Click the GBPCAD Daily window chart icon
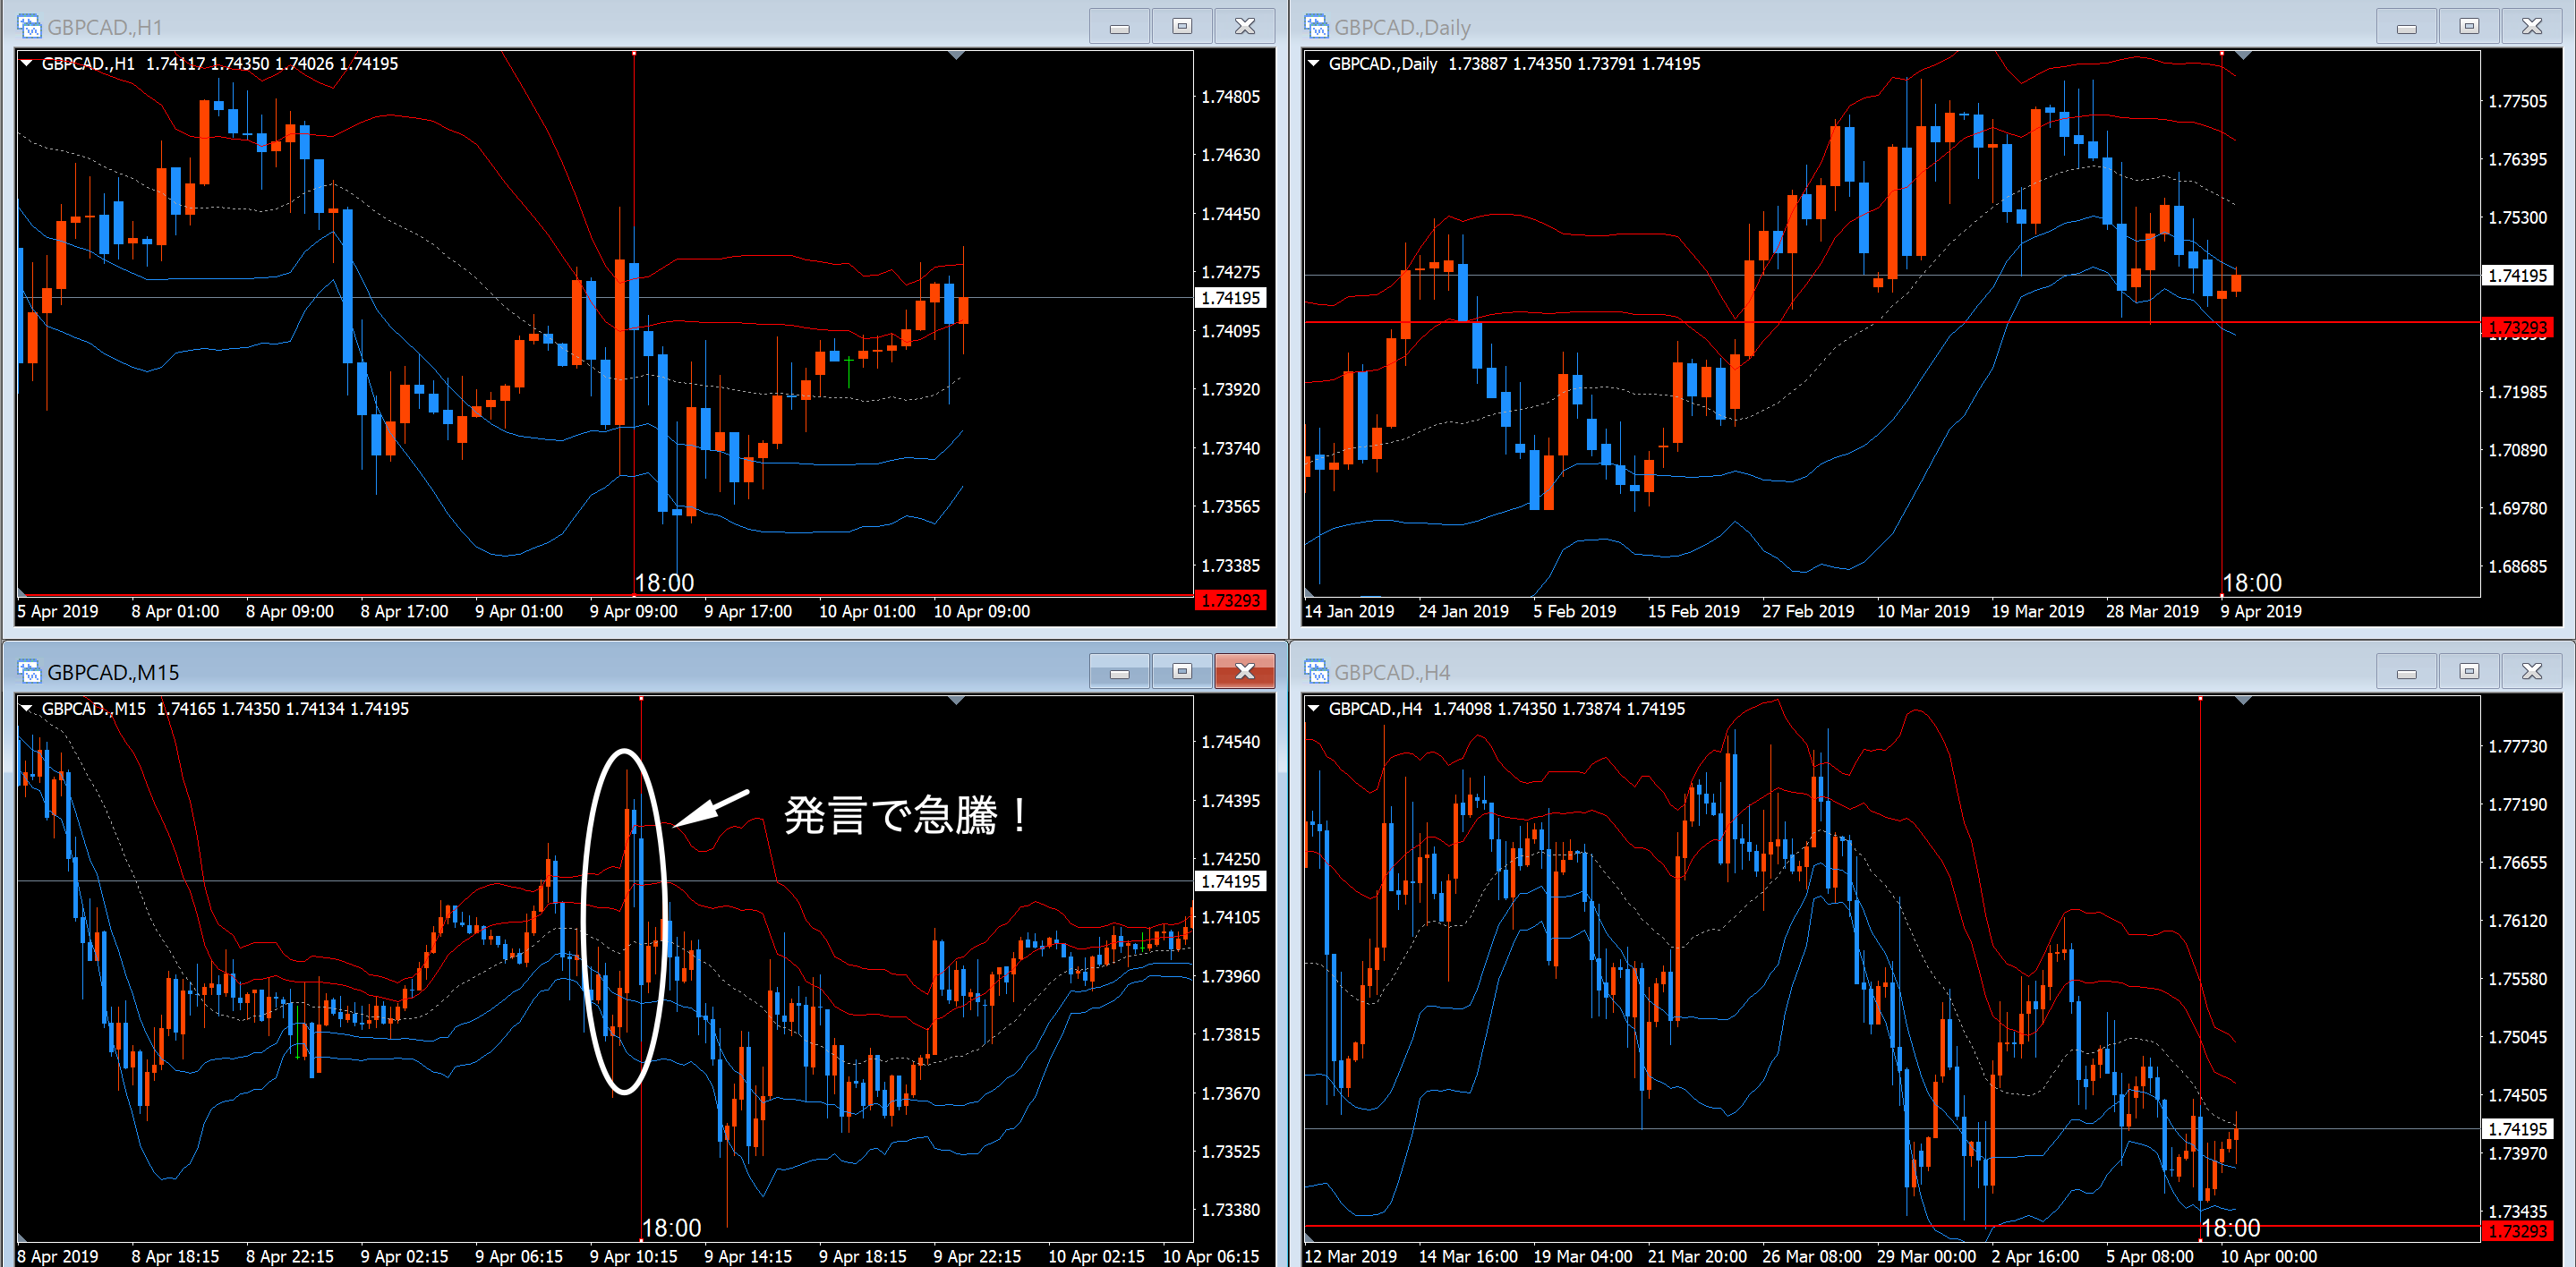 (x=1316, y=26)
